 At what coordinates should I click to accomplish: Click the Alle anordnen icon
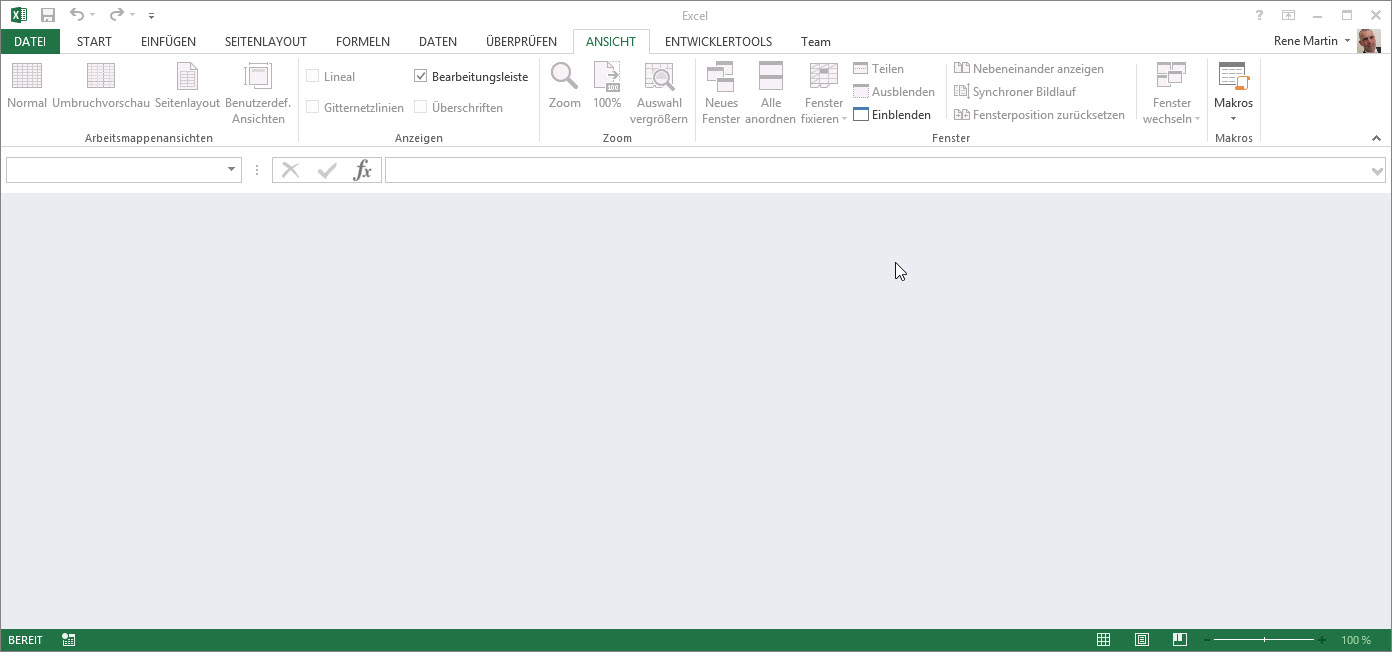770,77
